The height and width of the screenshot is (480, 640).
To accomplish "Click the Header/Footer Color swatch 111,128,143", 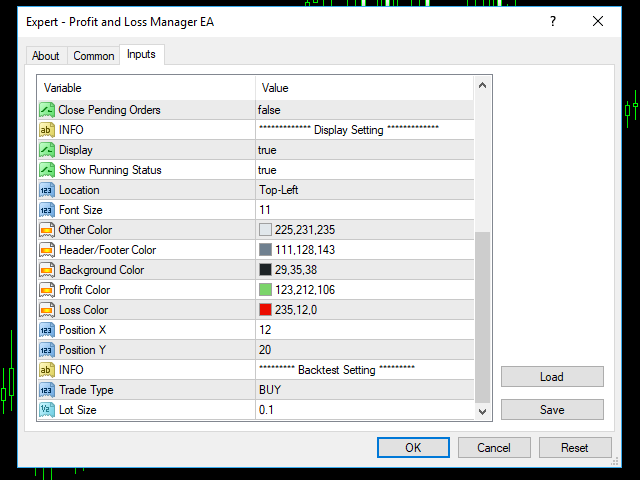I will tap(265, 250).
